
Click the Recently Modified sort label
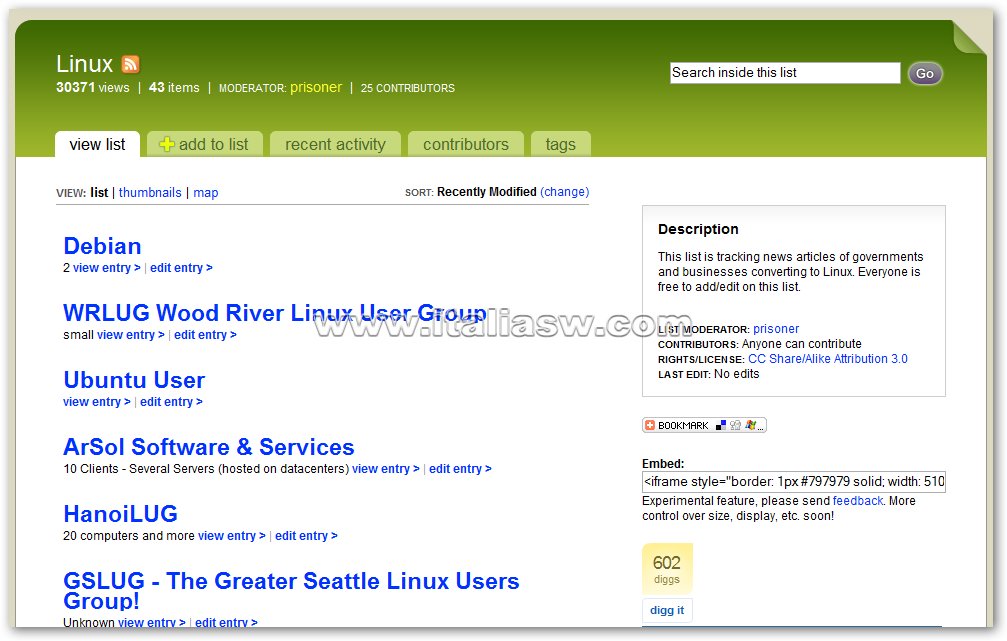(x=487, y=192)
